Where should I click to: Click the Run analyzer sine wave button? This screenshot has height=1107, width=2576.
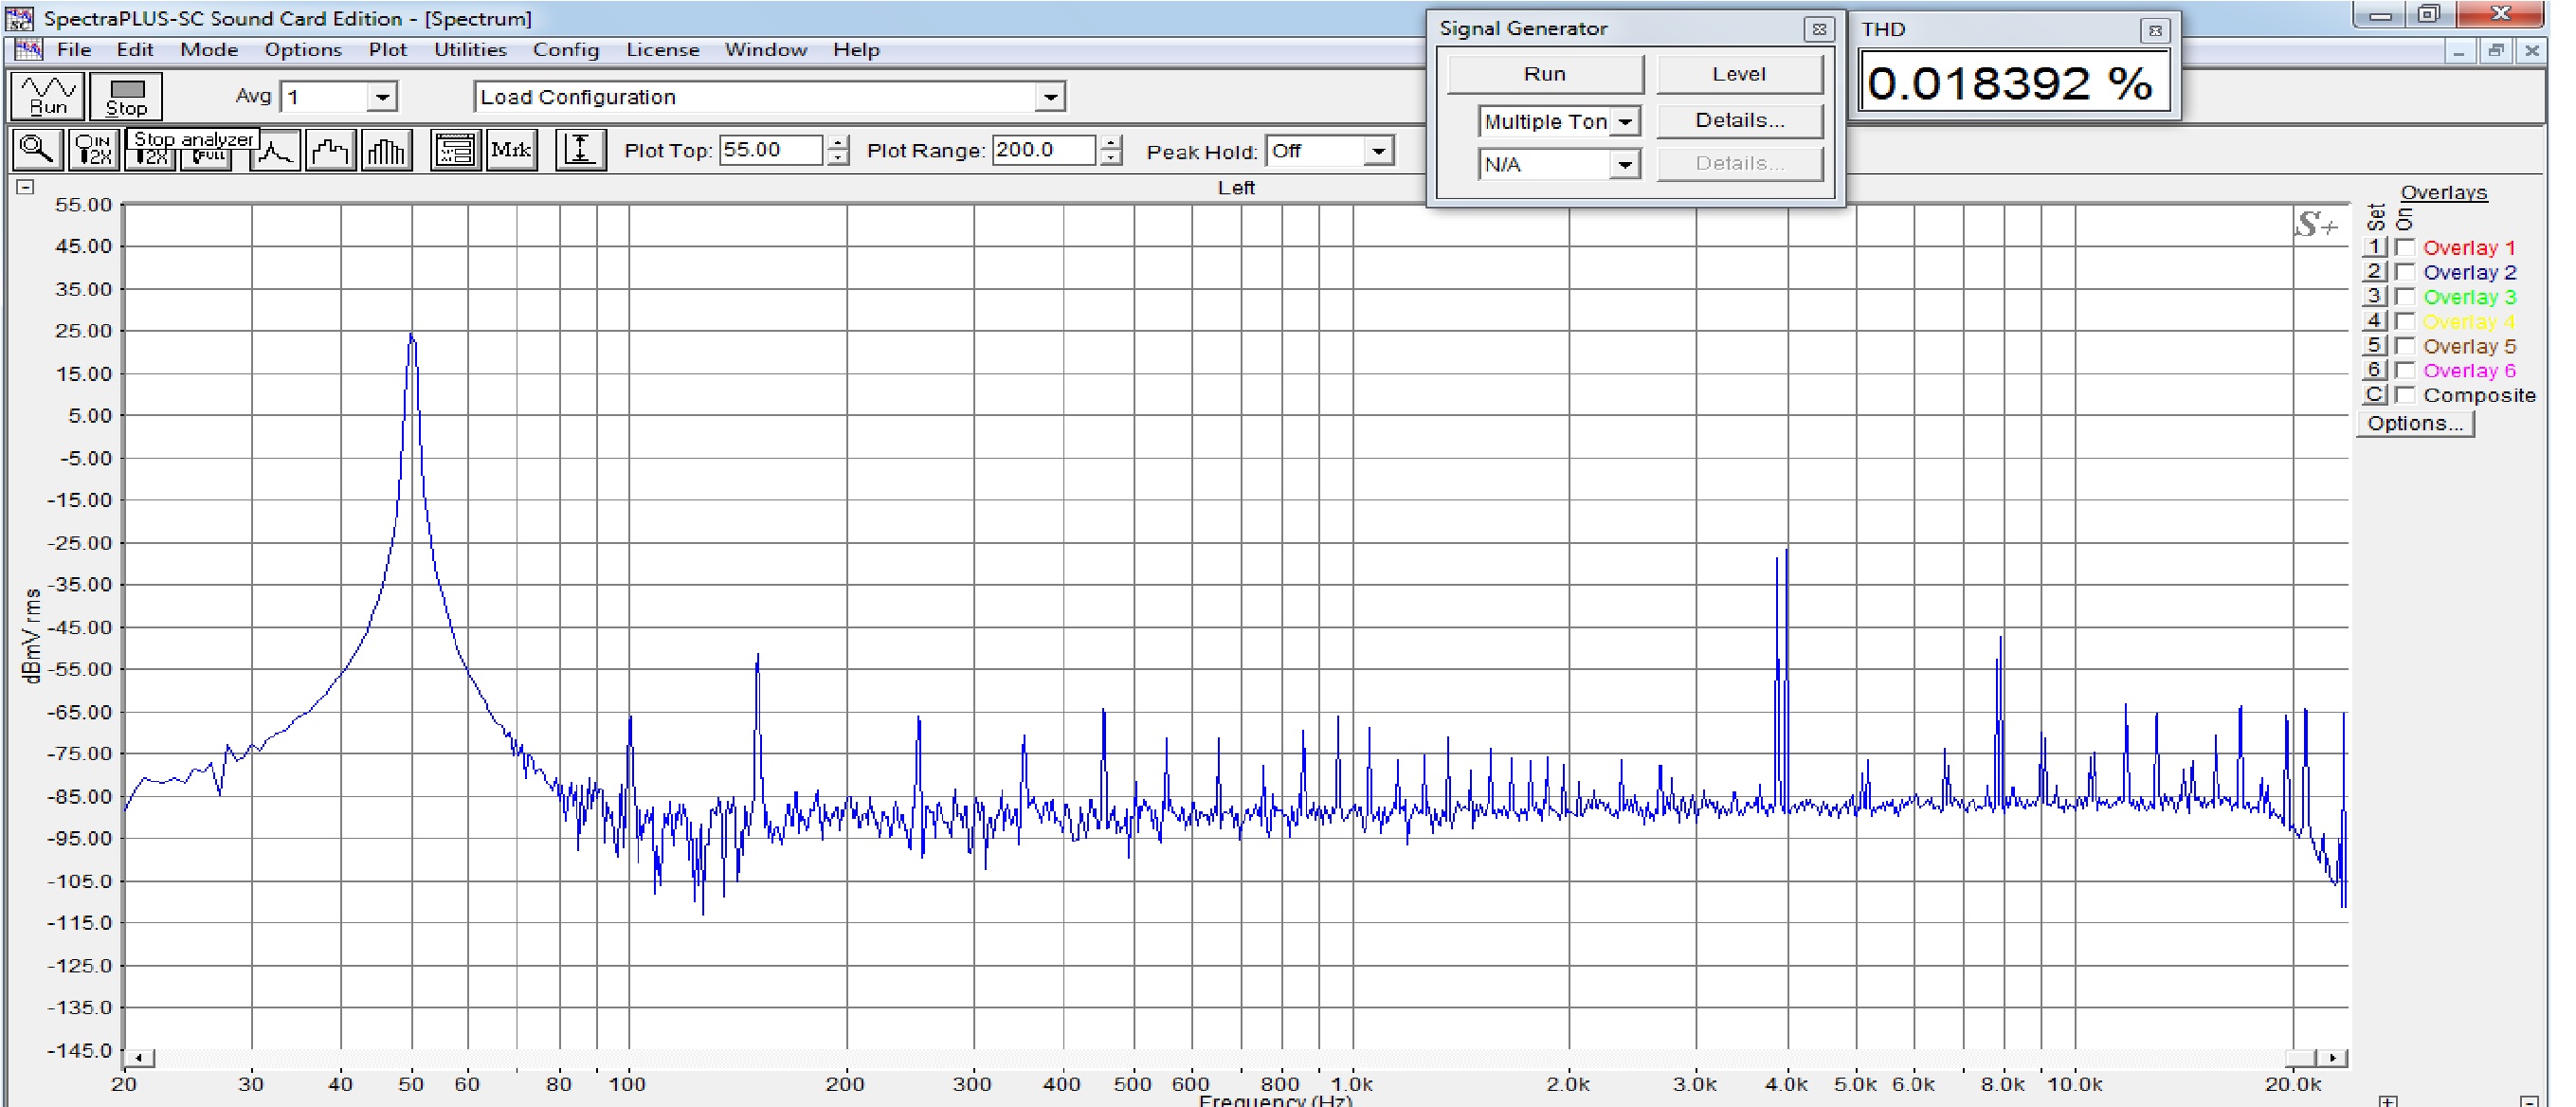pos(47,96)
